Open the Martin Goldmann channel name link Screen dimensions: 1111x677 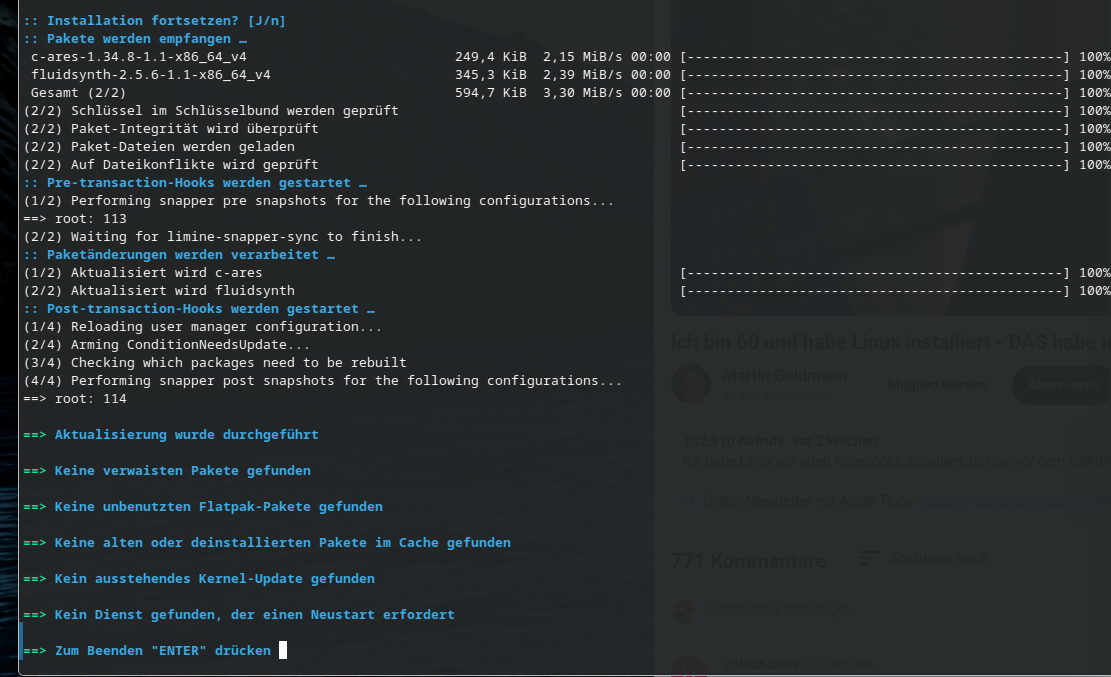click(x=784, y=376)
